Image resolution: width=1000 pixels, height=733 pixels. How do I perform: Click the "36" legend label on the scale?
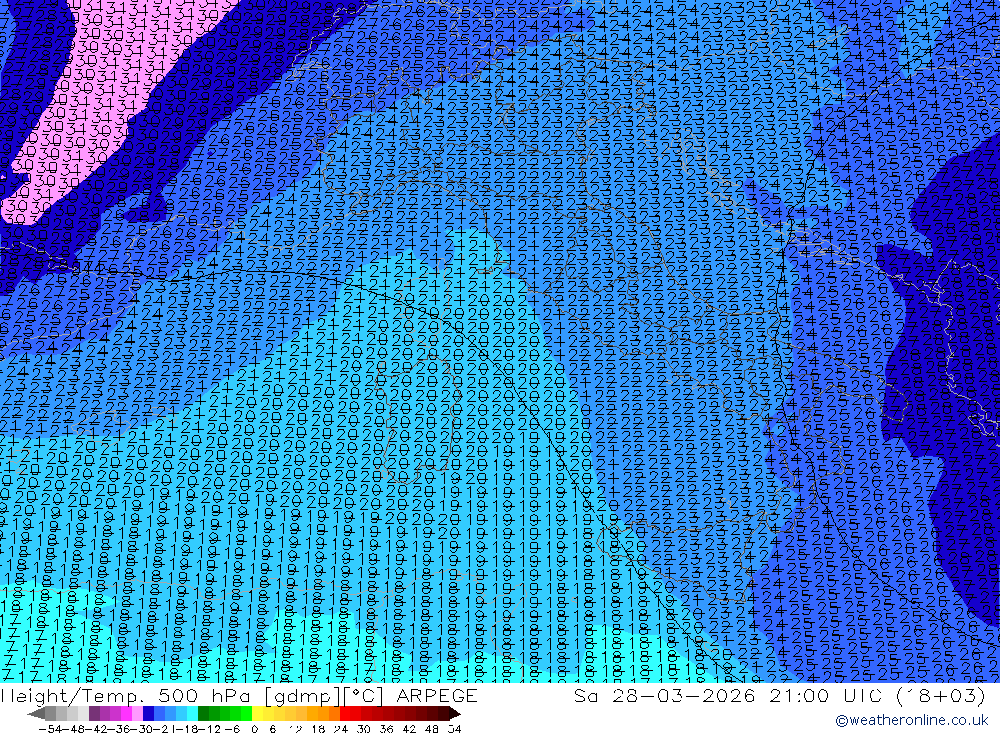tap(386, 729)
